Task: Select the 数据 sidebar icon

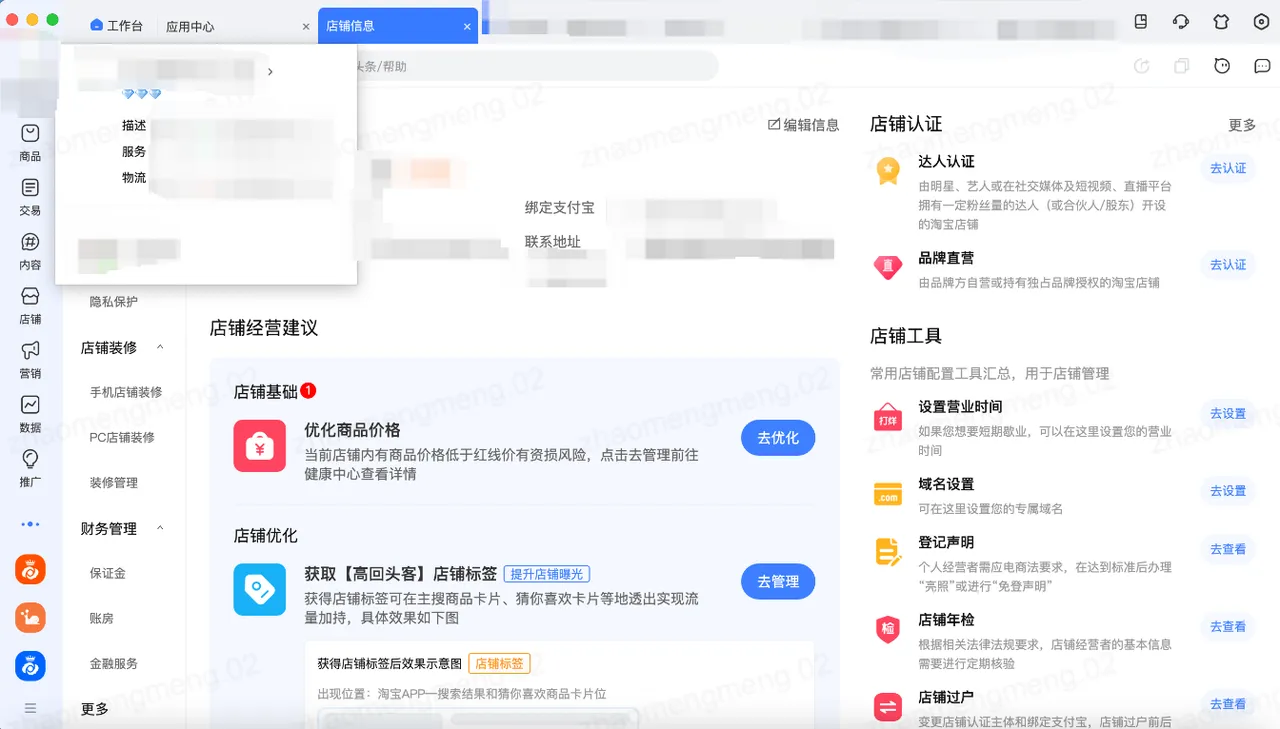Action: point(29,412)
